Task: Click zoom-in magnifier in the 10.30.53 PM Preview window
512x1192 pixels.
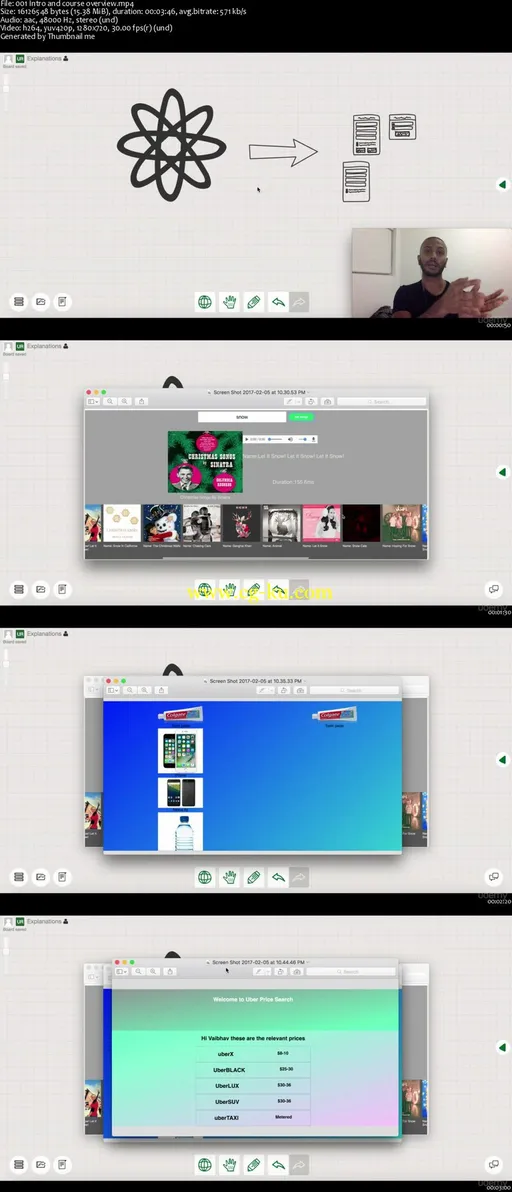Action: click(125, 401)
